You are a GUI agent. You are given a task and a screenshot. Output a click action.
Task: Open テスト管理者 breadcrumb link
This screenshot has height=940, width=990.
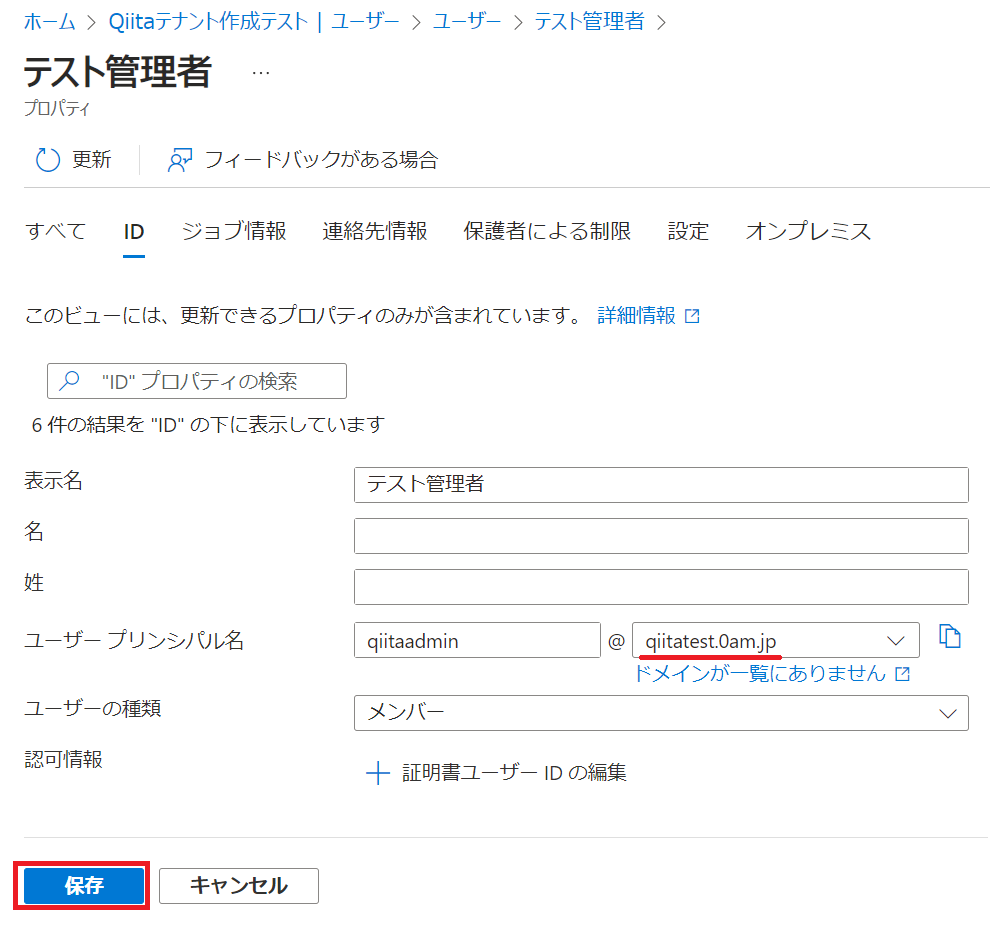[589, 21]
